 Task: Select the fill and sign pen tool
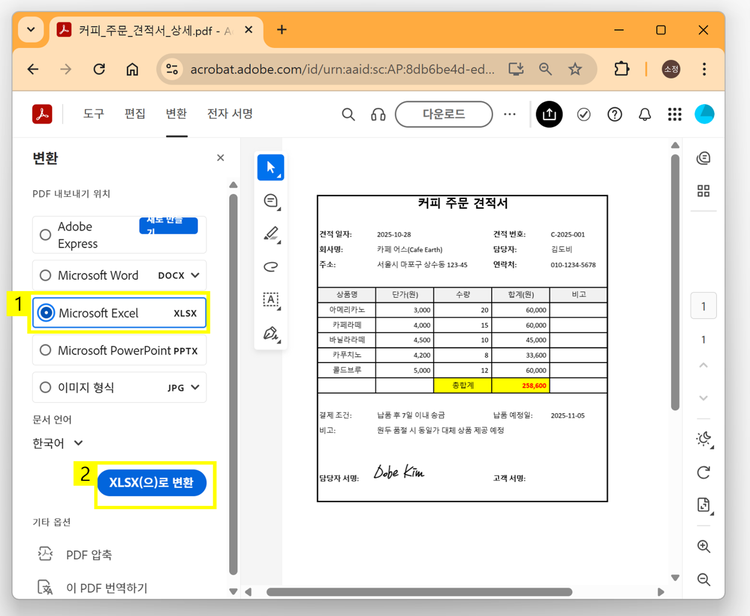click(x=271, y=333)
